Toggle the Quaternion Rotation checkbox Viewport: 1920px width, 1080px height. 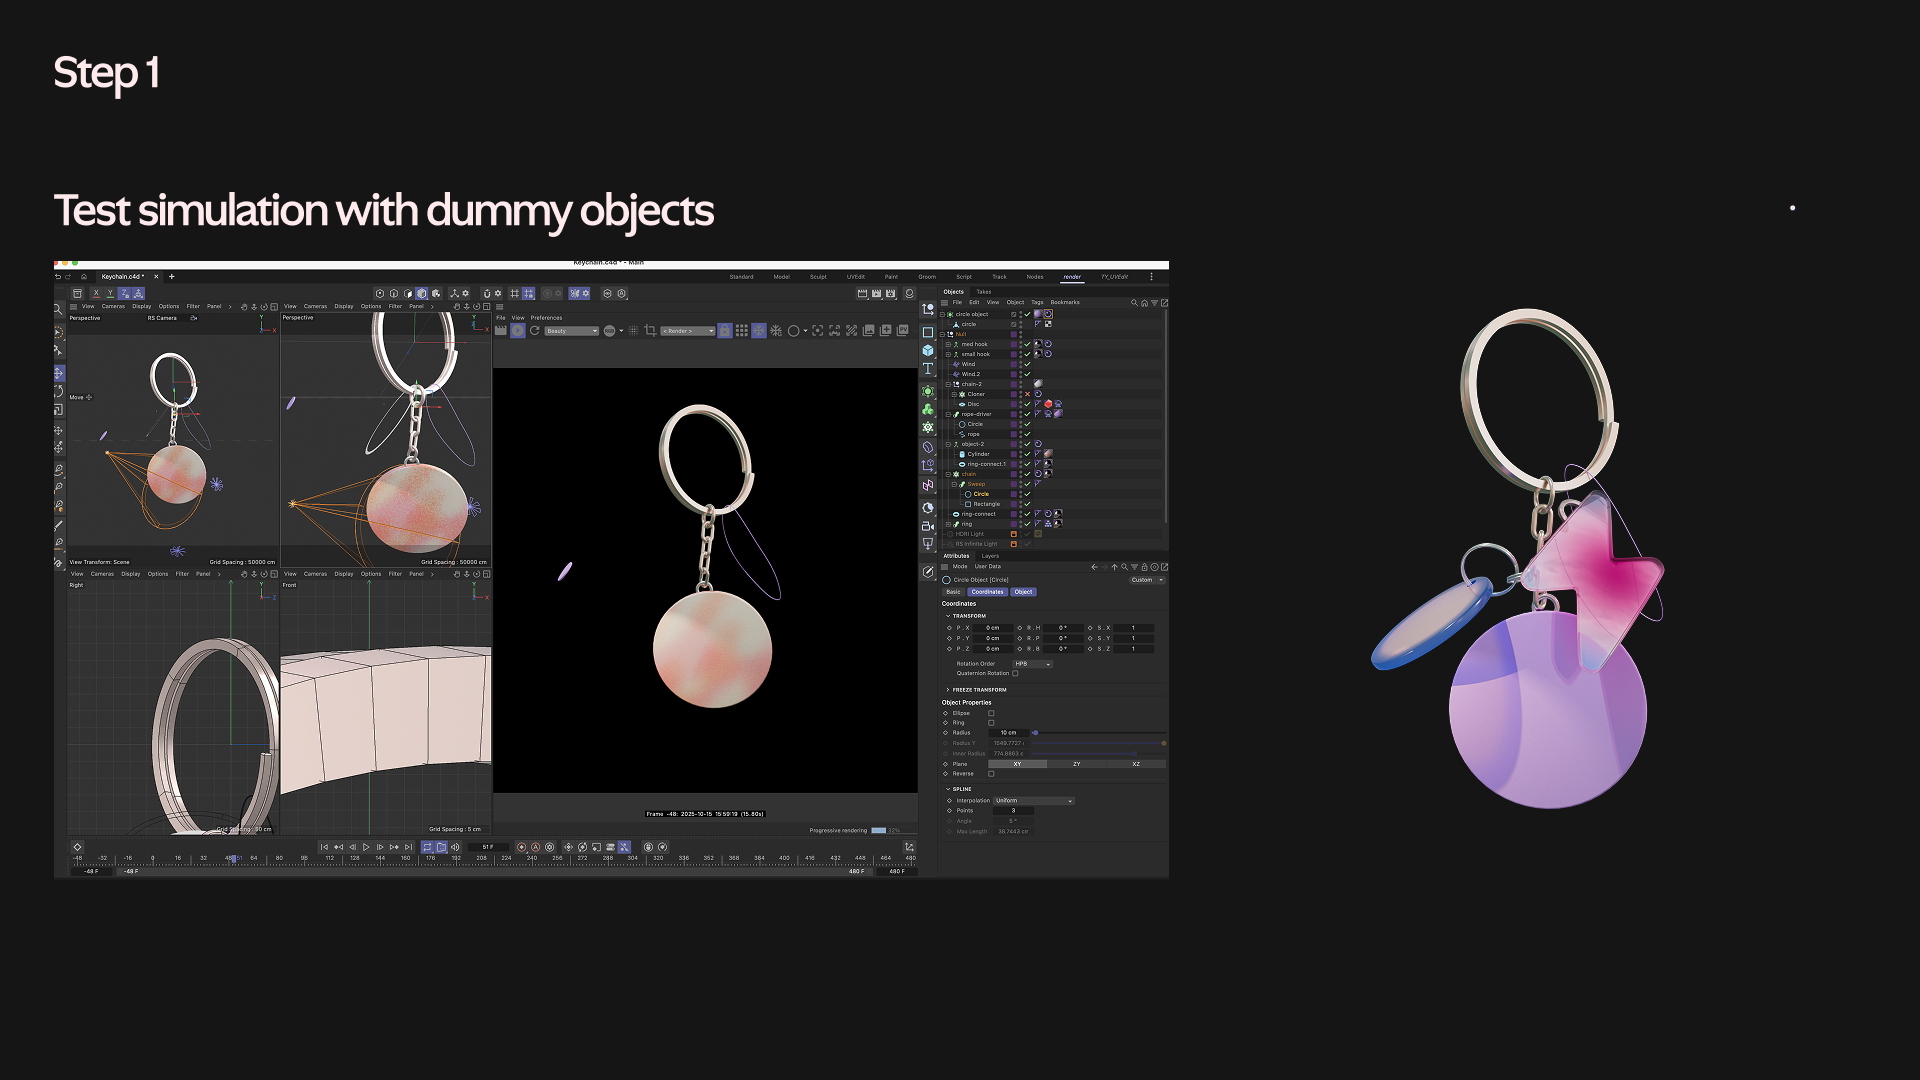(1015, 673)
